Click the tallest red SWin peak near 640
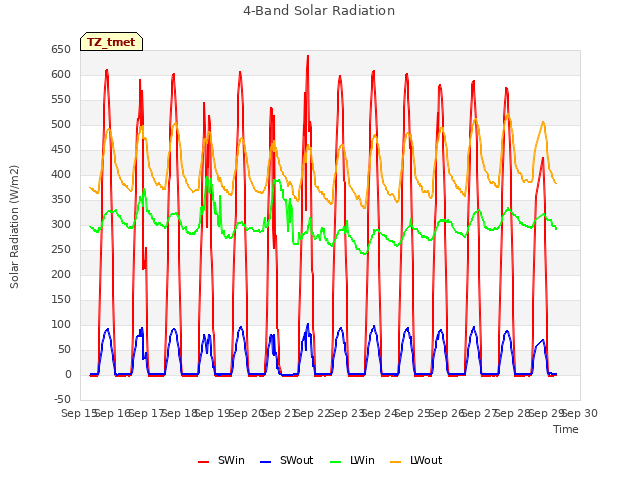The height and width of the screenshot is (480, 640). pyautogui.click(x=308, y=56)
